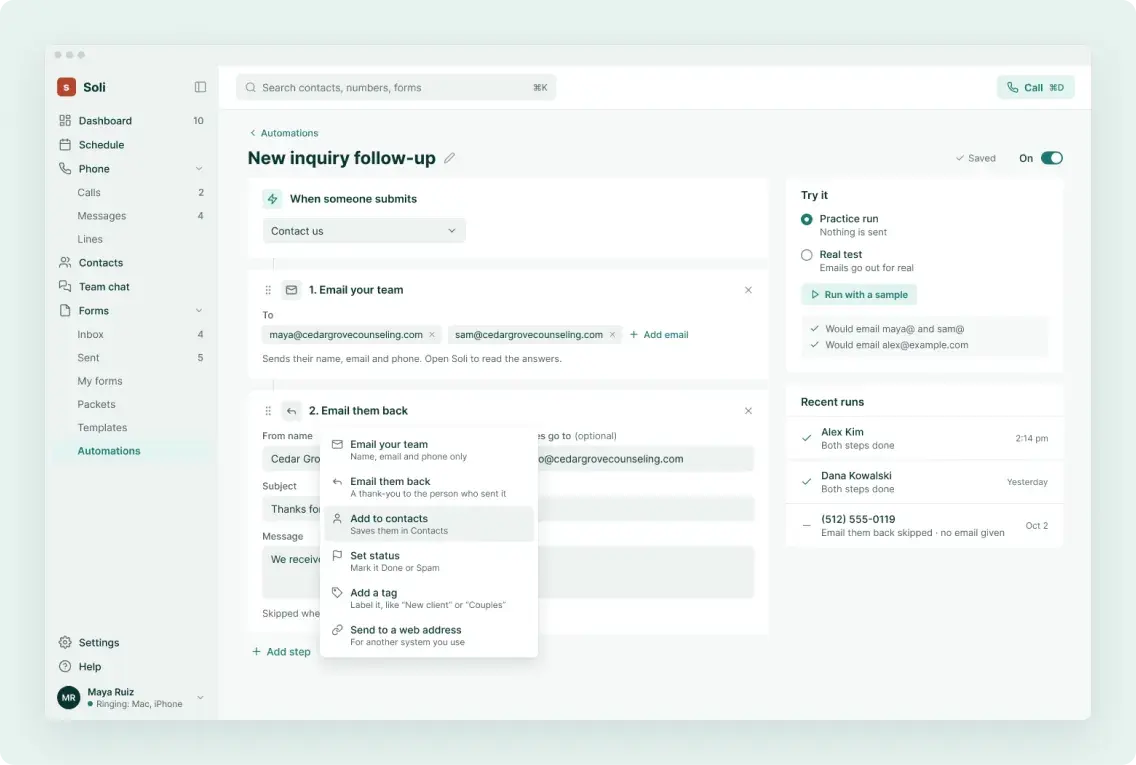Choose Email your team from the step menu

tap(429, 450)
